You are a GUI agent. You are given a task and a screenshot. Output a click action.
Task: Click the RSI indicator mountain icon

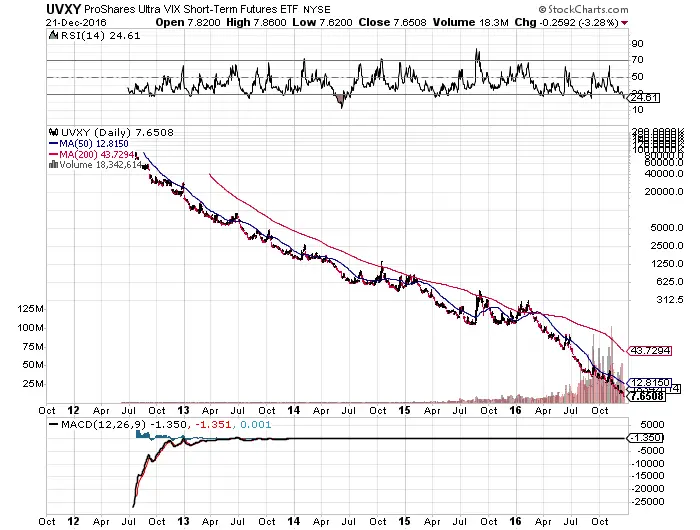click(x=54, y=35)
